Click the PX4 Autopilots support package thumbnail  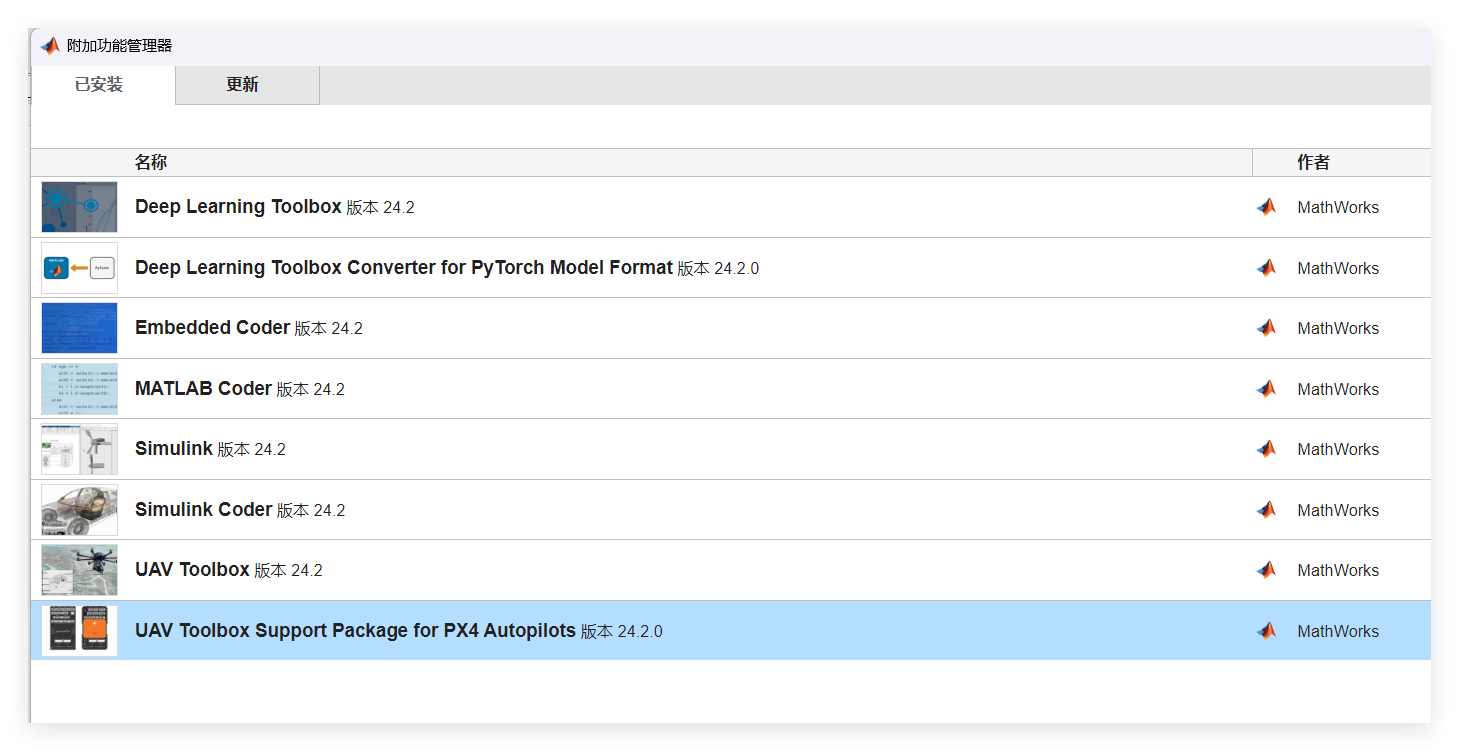(x=79, y=631)
